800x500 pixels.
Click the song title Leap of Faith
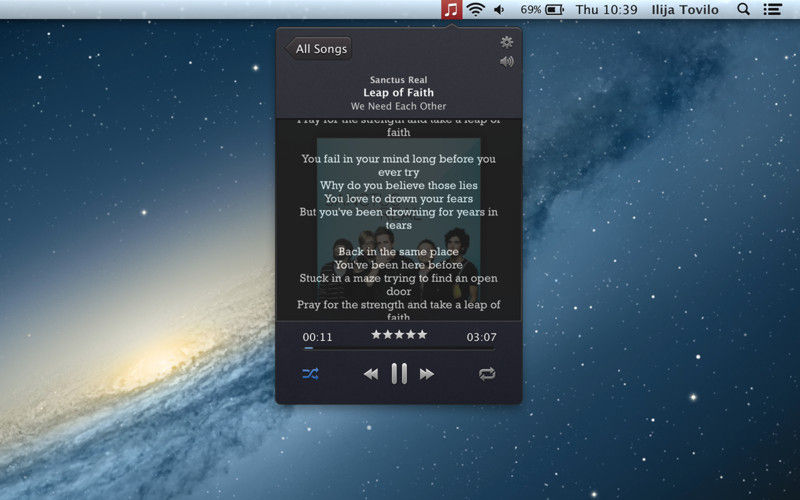pyautogui.click(x=398, y=92)
